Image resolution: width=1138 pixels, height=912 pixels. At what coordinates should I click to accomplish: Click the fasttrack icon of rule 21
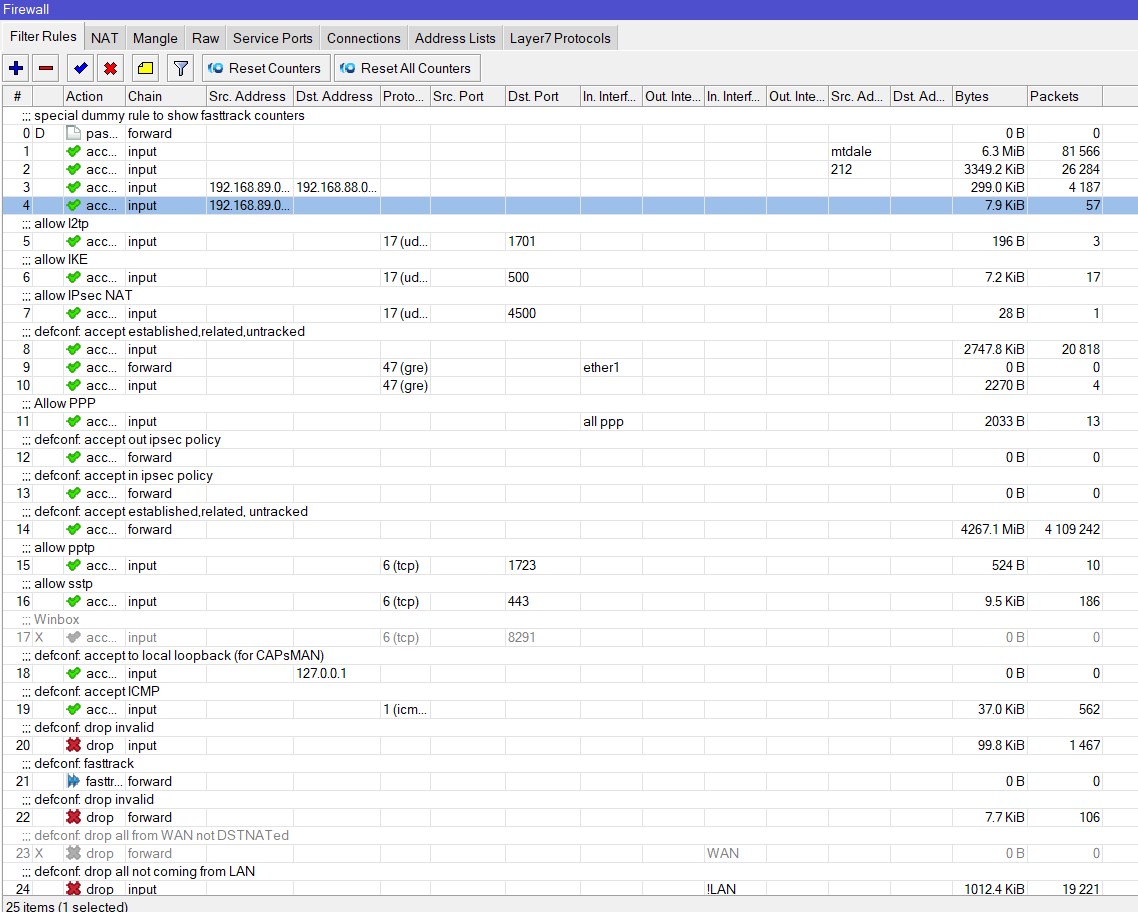pos(73,781)
